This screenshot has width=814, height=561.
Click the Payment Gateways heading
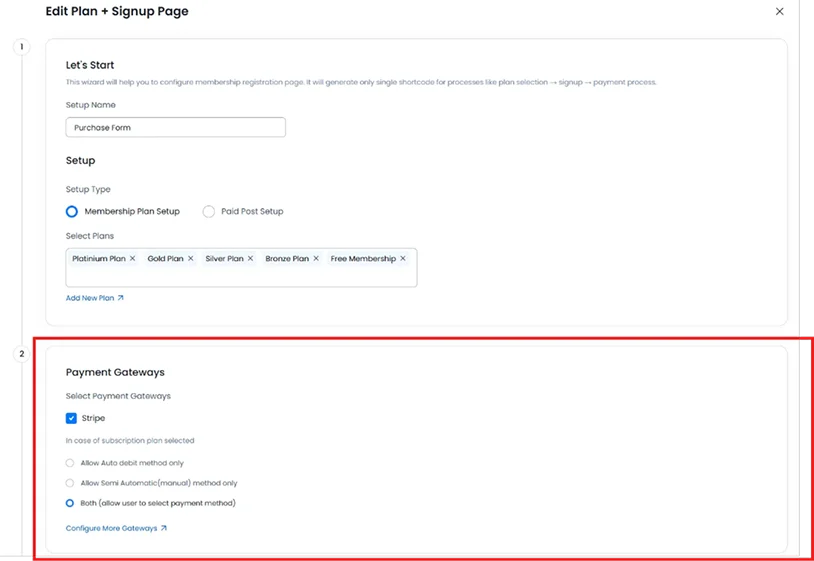[x=115, y=373]
